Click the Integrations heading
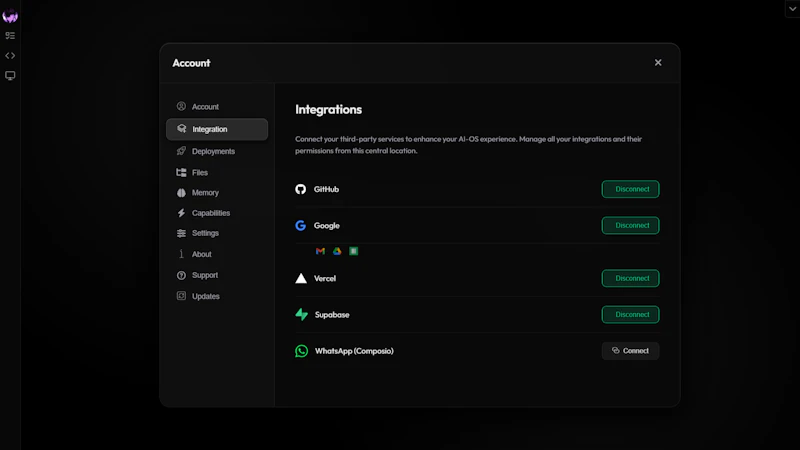Viewport: 800px width, 450px height. click(329, 110)
